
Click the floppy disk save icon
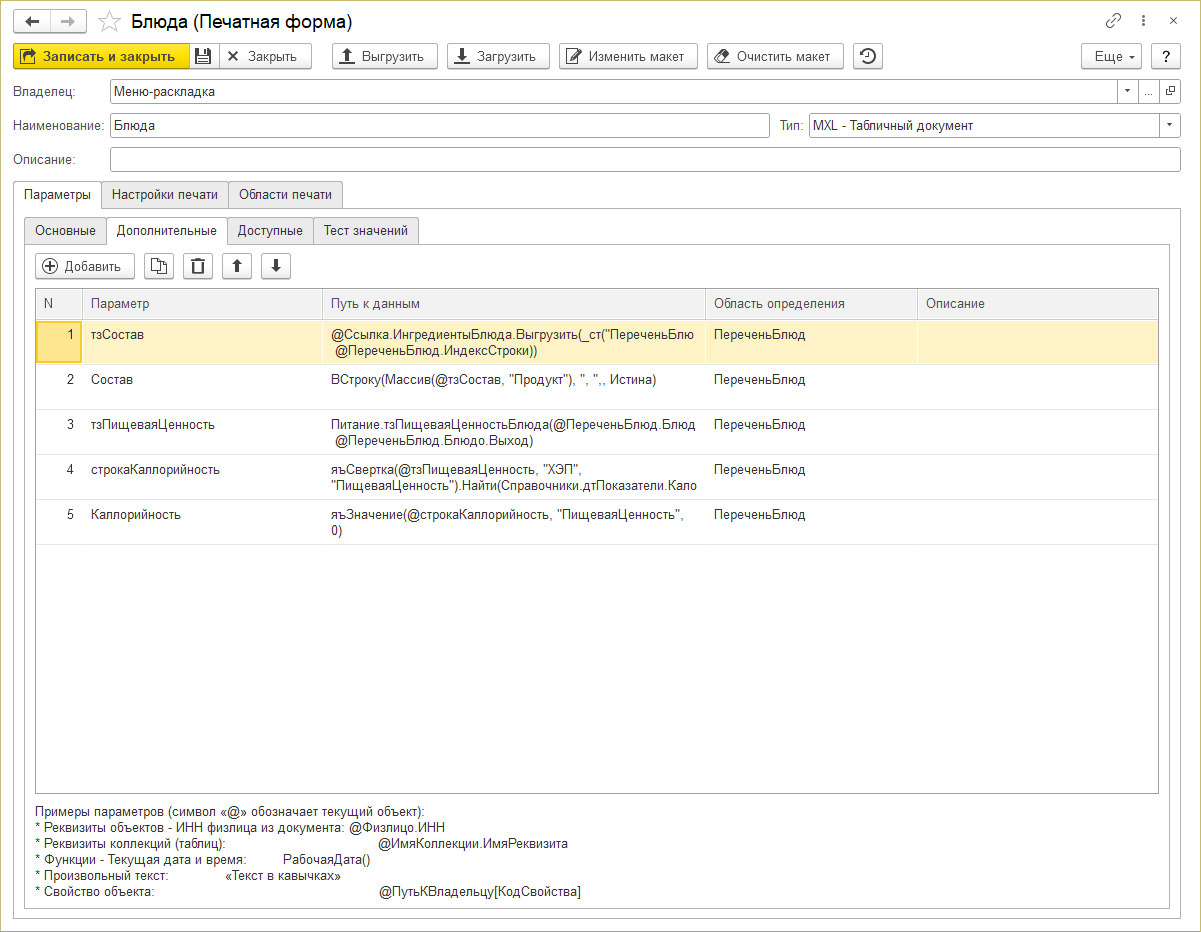(203, 57)
